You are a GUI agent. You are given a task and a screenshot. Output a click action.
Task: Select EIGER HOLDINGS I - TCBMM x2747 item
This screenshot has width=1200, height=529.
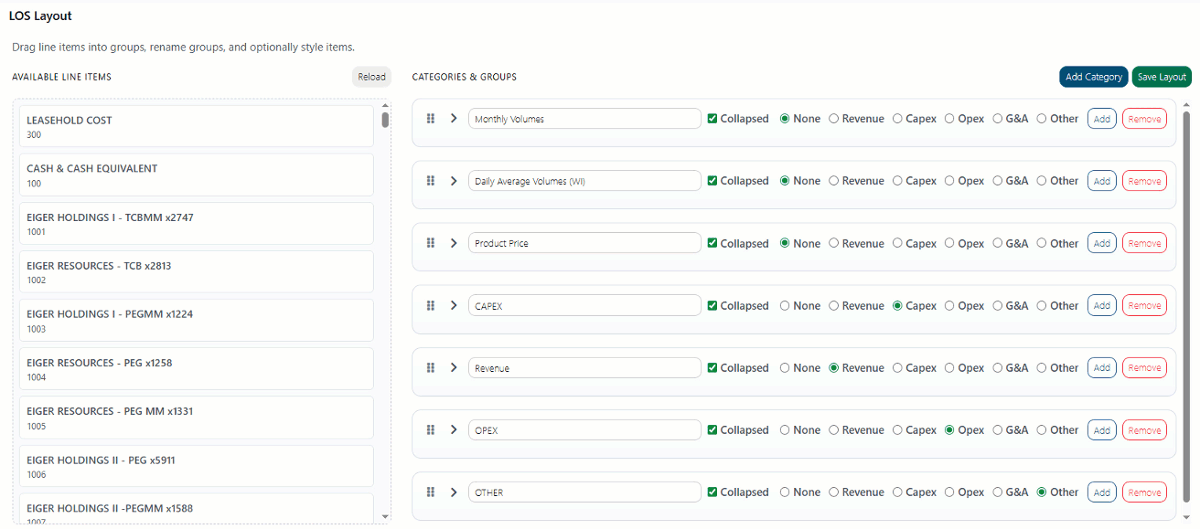coord(196,223)
